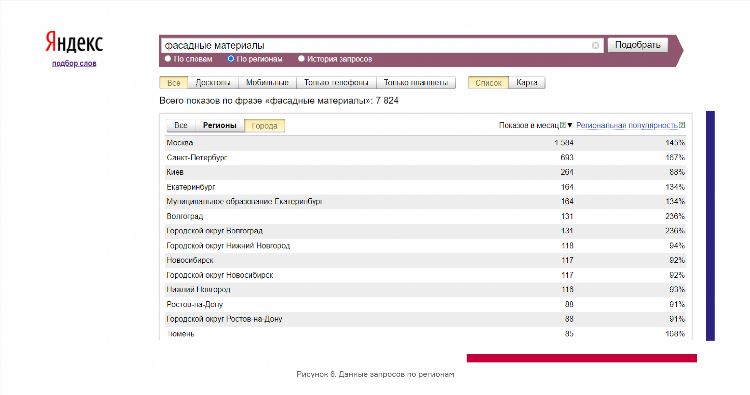Open help icon next to Региональная популярность
Viewport: 750px width, 395px height.
pos(682,125)
